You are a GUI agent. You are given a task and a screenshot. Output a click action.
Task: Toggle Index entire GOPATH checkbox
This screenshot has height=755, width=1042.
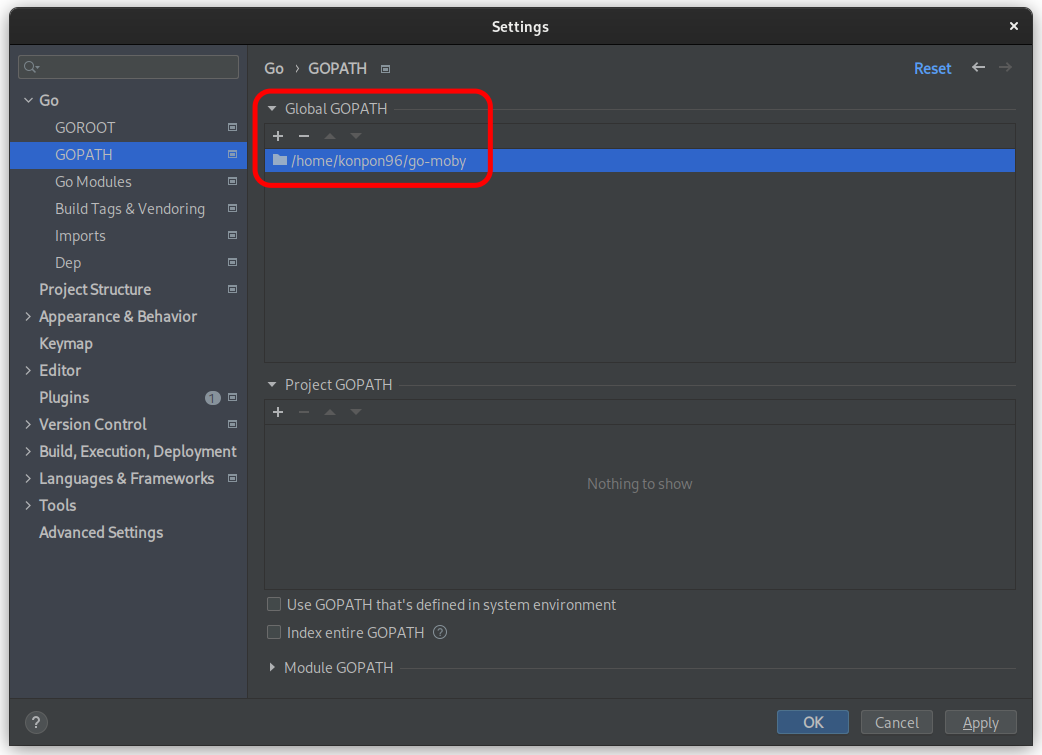(274, 632)
